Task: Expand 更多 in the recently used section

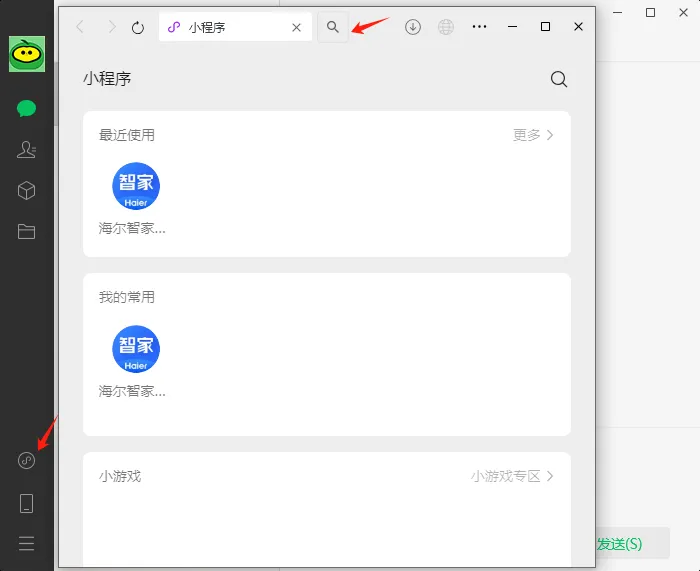Action: (x=533, y=135)
